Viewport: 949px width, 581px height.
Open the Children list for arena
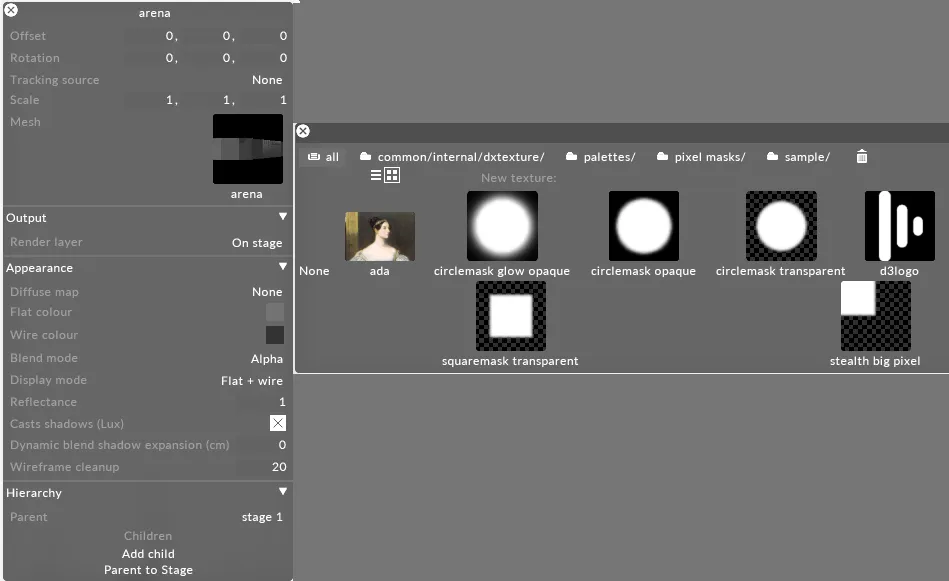click(x=148, y=535)
